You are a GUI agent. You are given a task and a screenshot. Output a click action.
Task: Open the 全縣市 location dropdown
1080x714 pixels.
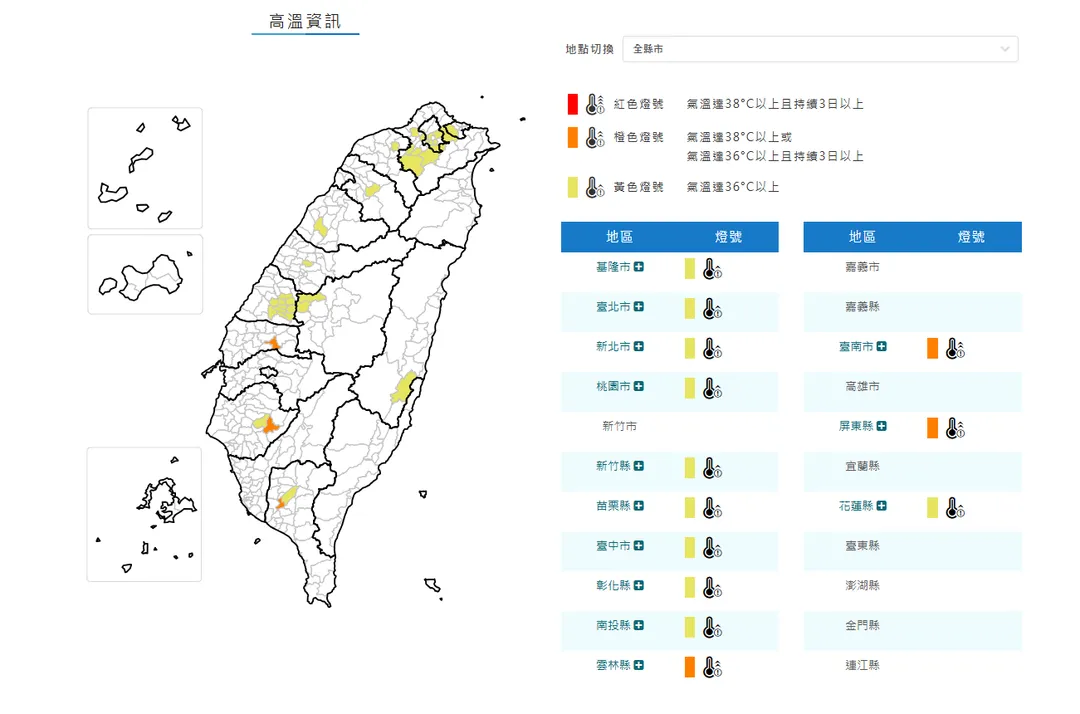pos(820,49)
